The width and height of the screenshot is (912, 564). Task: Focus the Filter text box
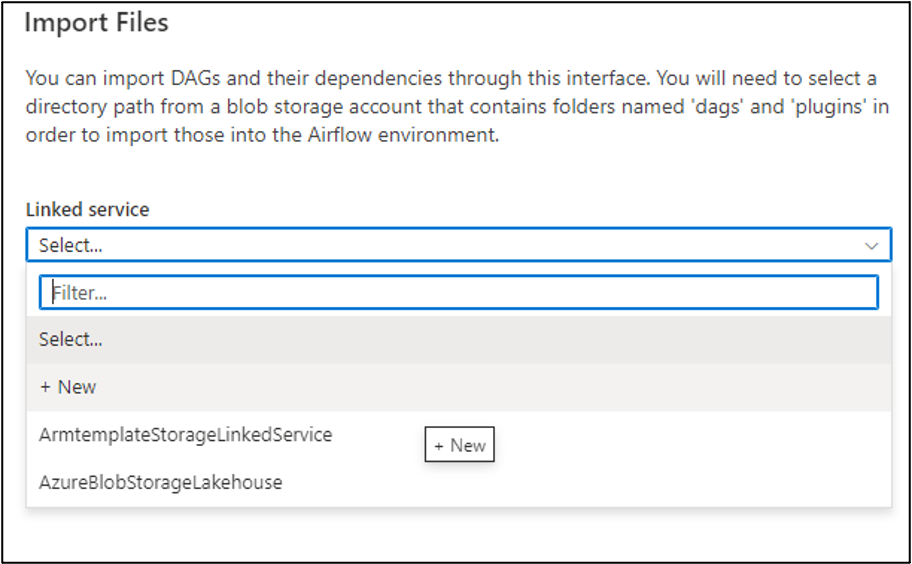(458, 293)
